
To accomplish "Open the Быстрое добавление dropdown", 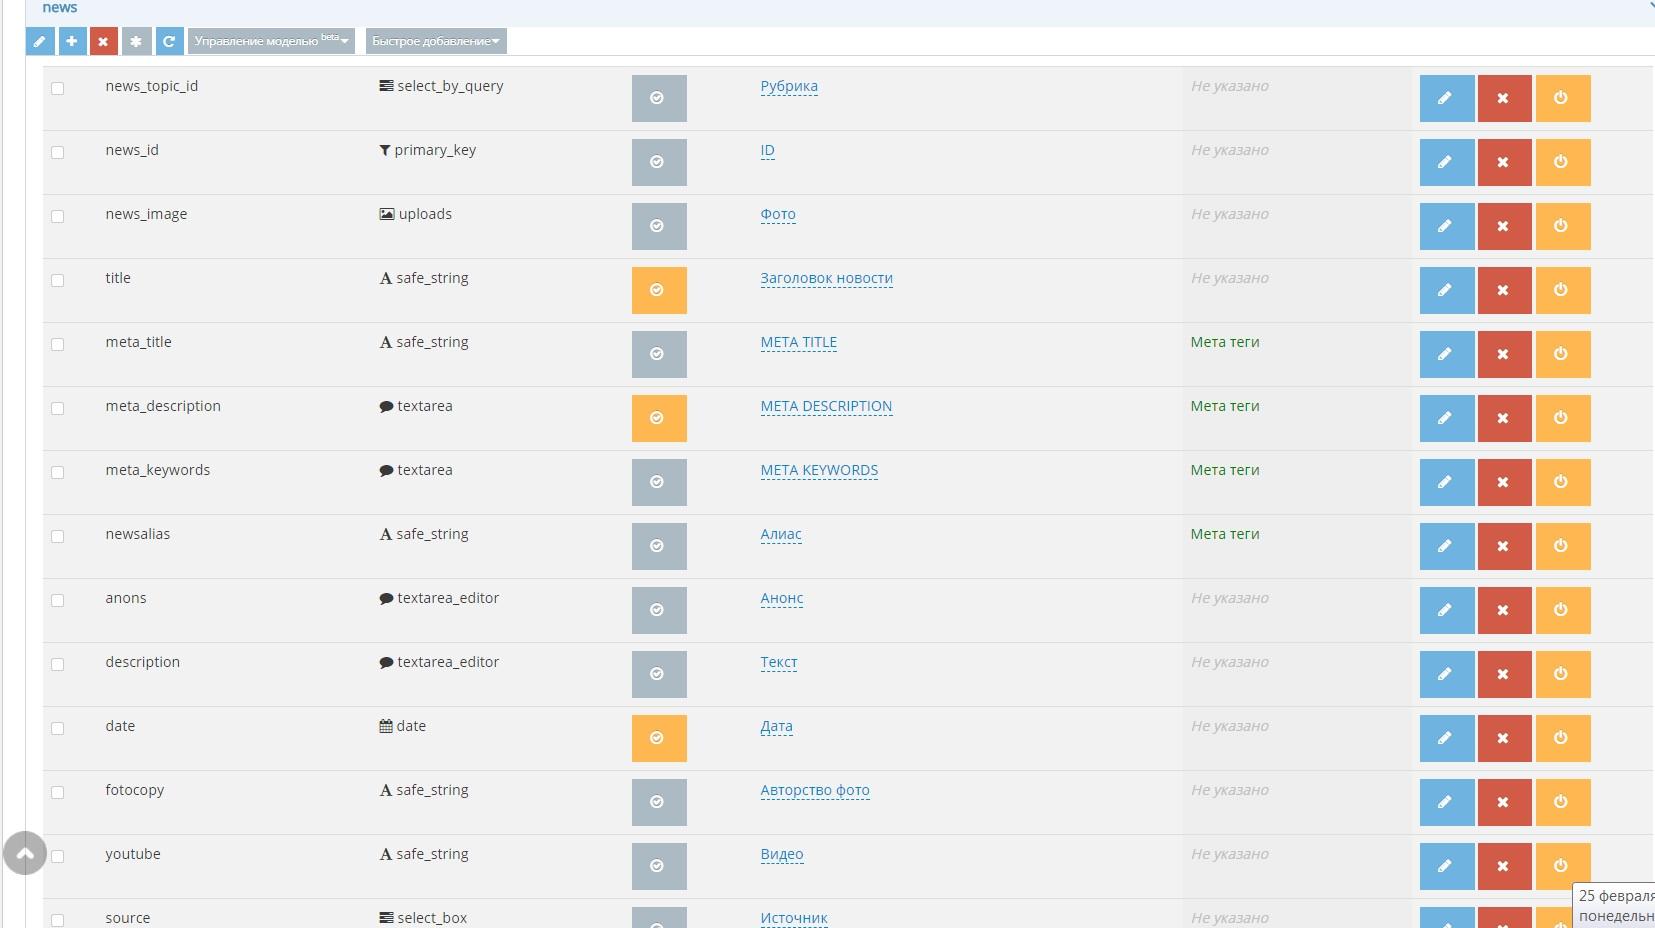I will click(x=436, y=41).
